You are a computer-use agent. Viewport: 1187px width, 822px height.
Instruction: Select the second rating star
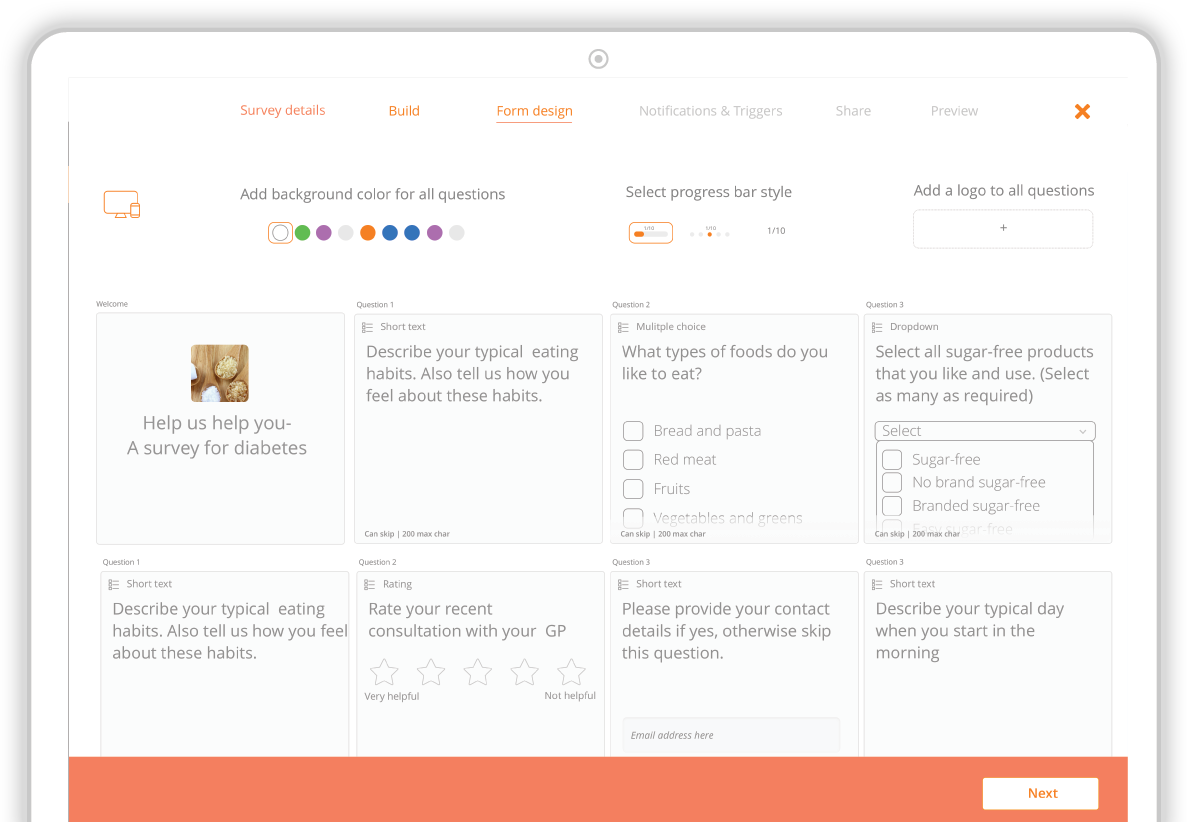(431, 672)
